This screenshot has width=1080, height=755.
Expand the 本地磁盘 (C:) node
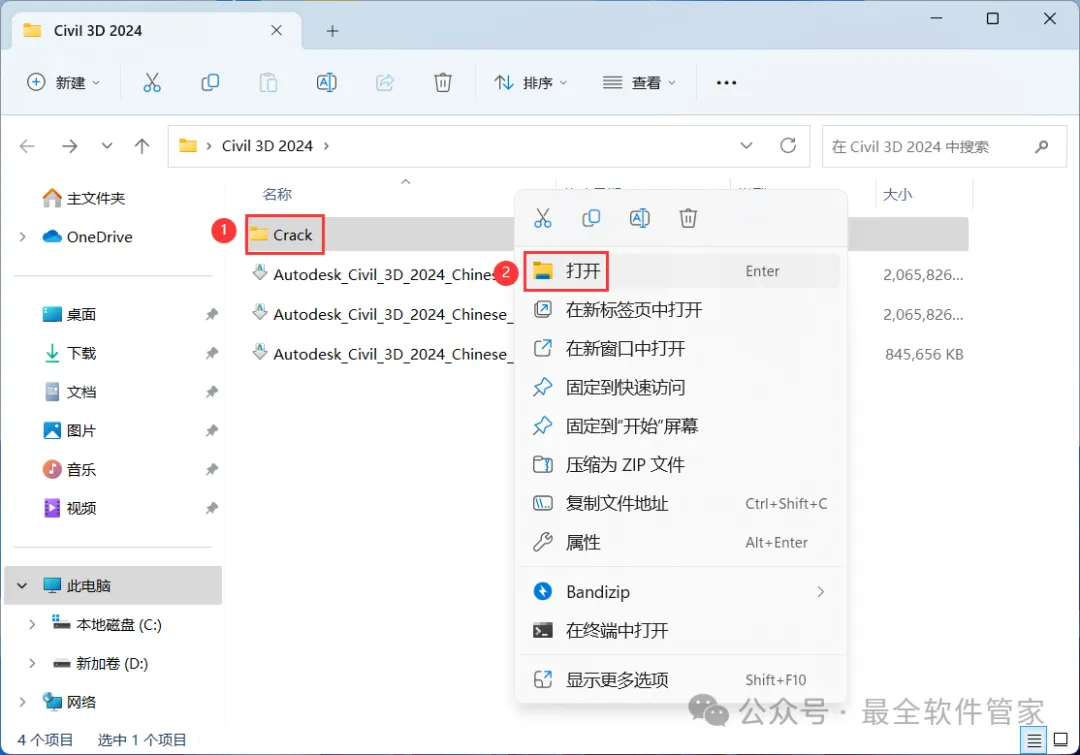tap(32, 625)
